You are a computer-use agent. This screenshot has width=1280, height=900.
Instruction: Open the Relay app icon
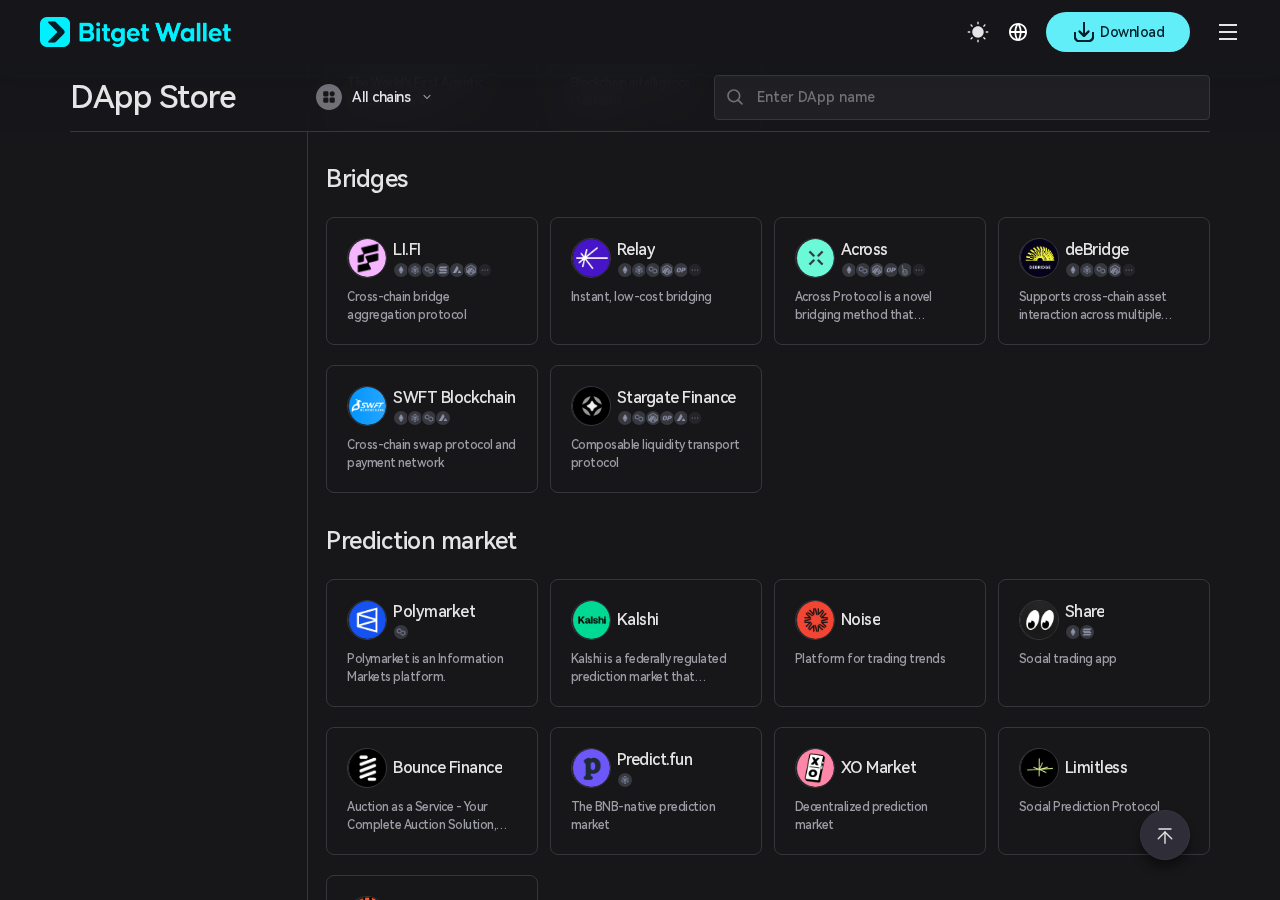tap(591, 258)
